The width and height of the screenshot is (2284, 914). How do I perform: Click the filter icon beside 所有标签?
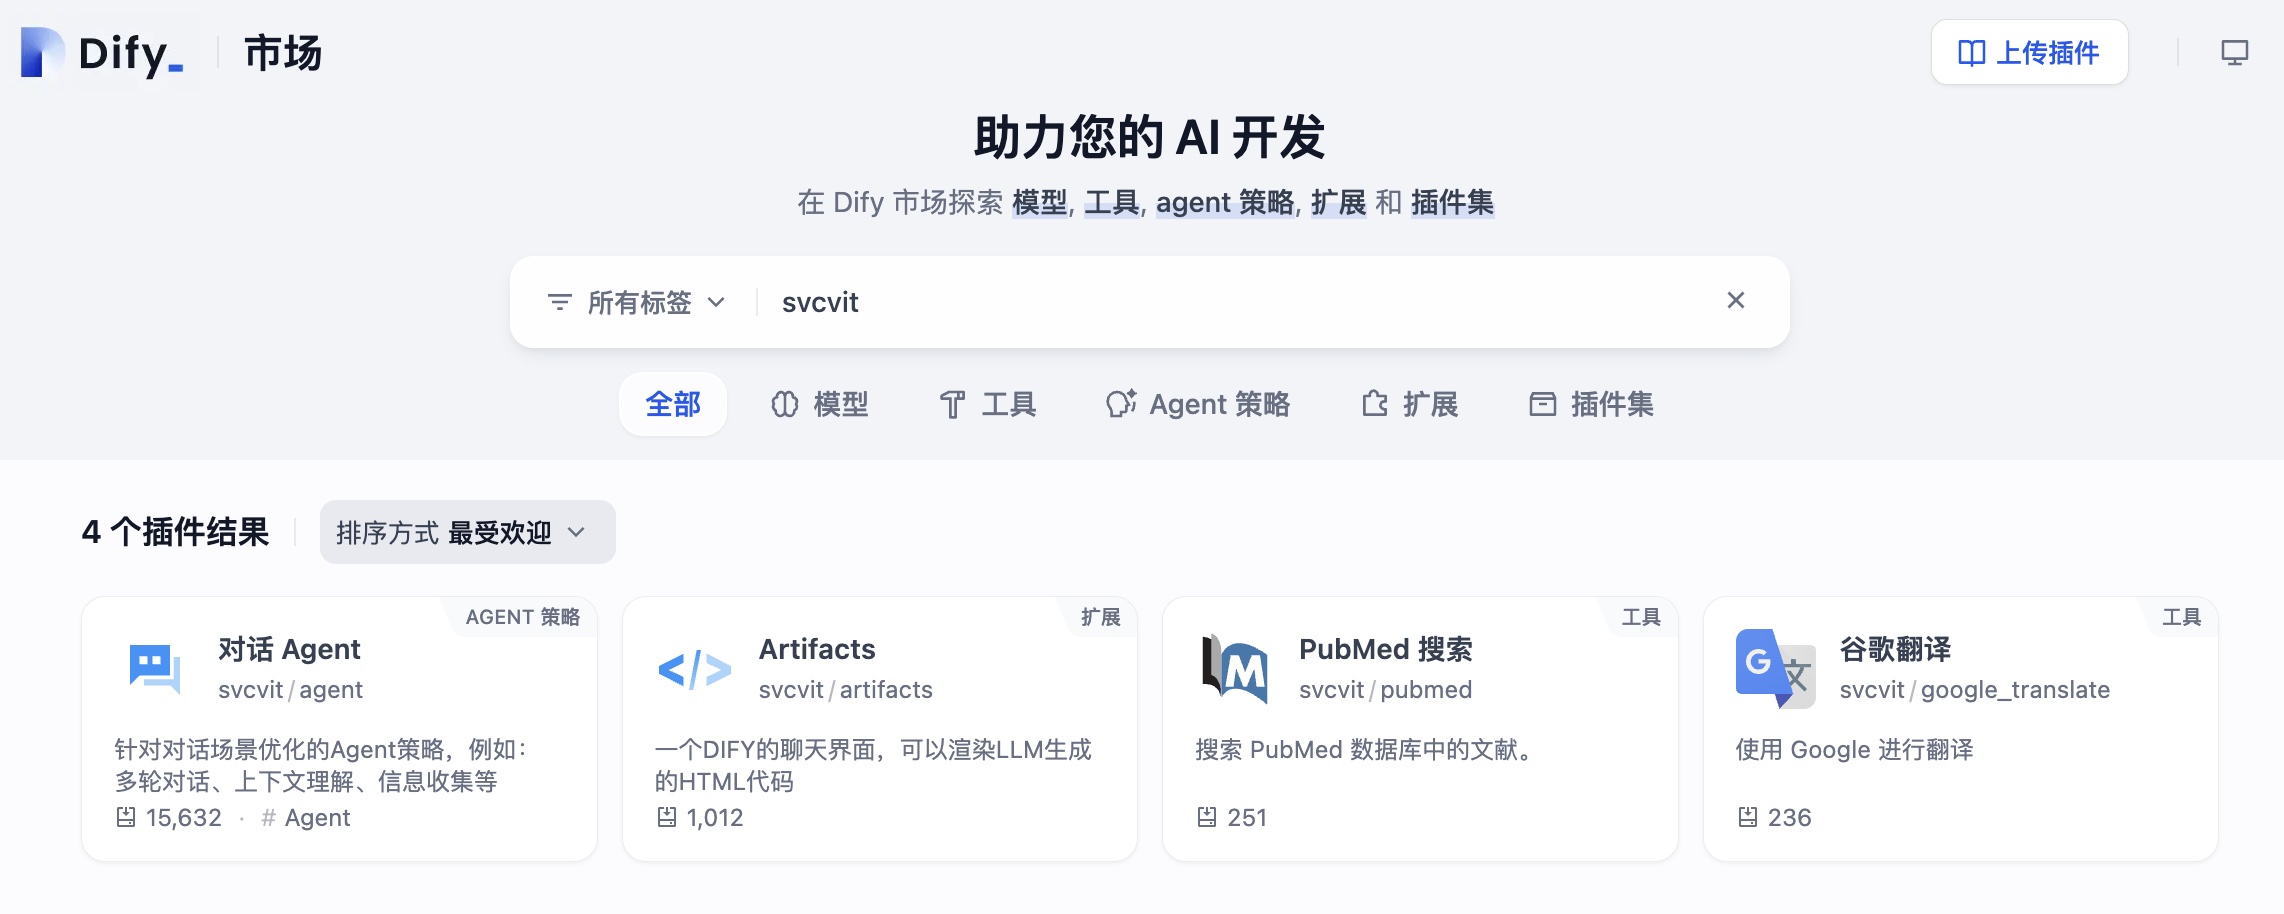(x=559, y=302)
